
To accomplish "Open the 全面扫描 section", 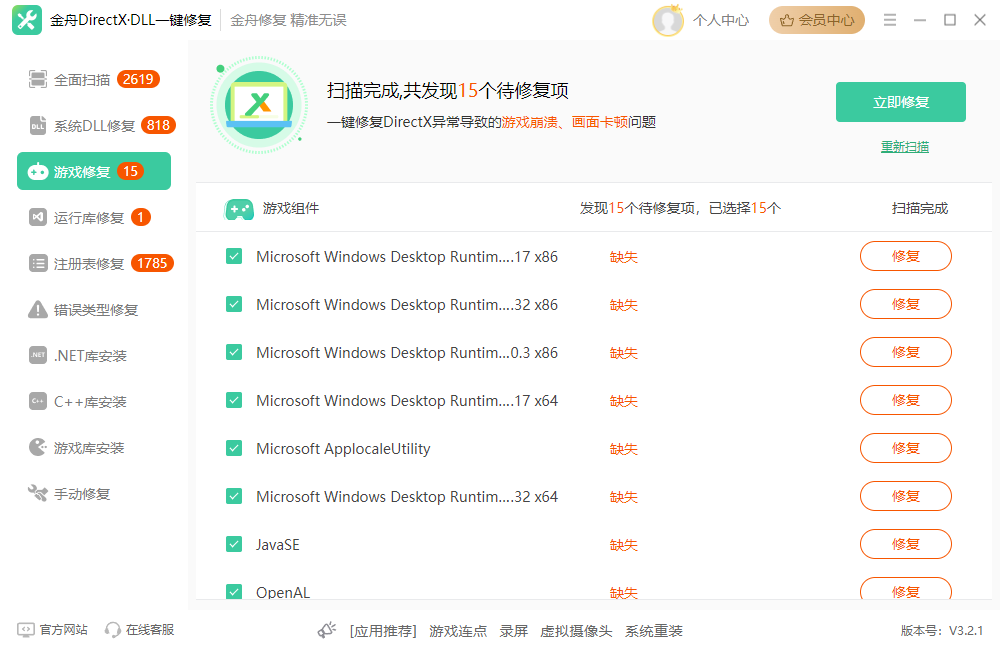I will pyautogui.click(x=94, y=80).
